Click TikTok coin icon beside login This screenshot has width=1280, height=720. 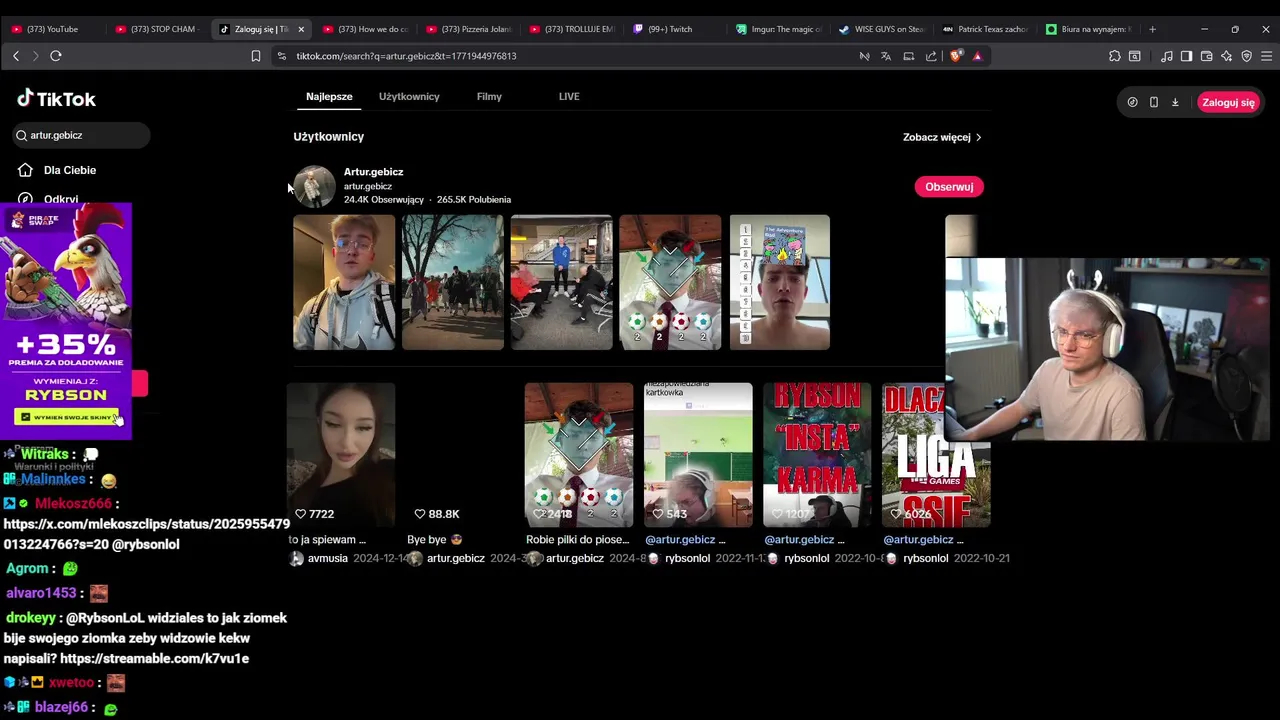tap(1132, 102)
